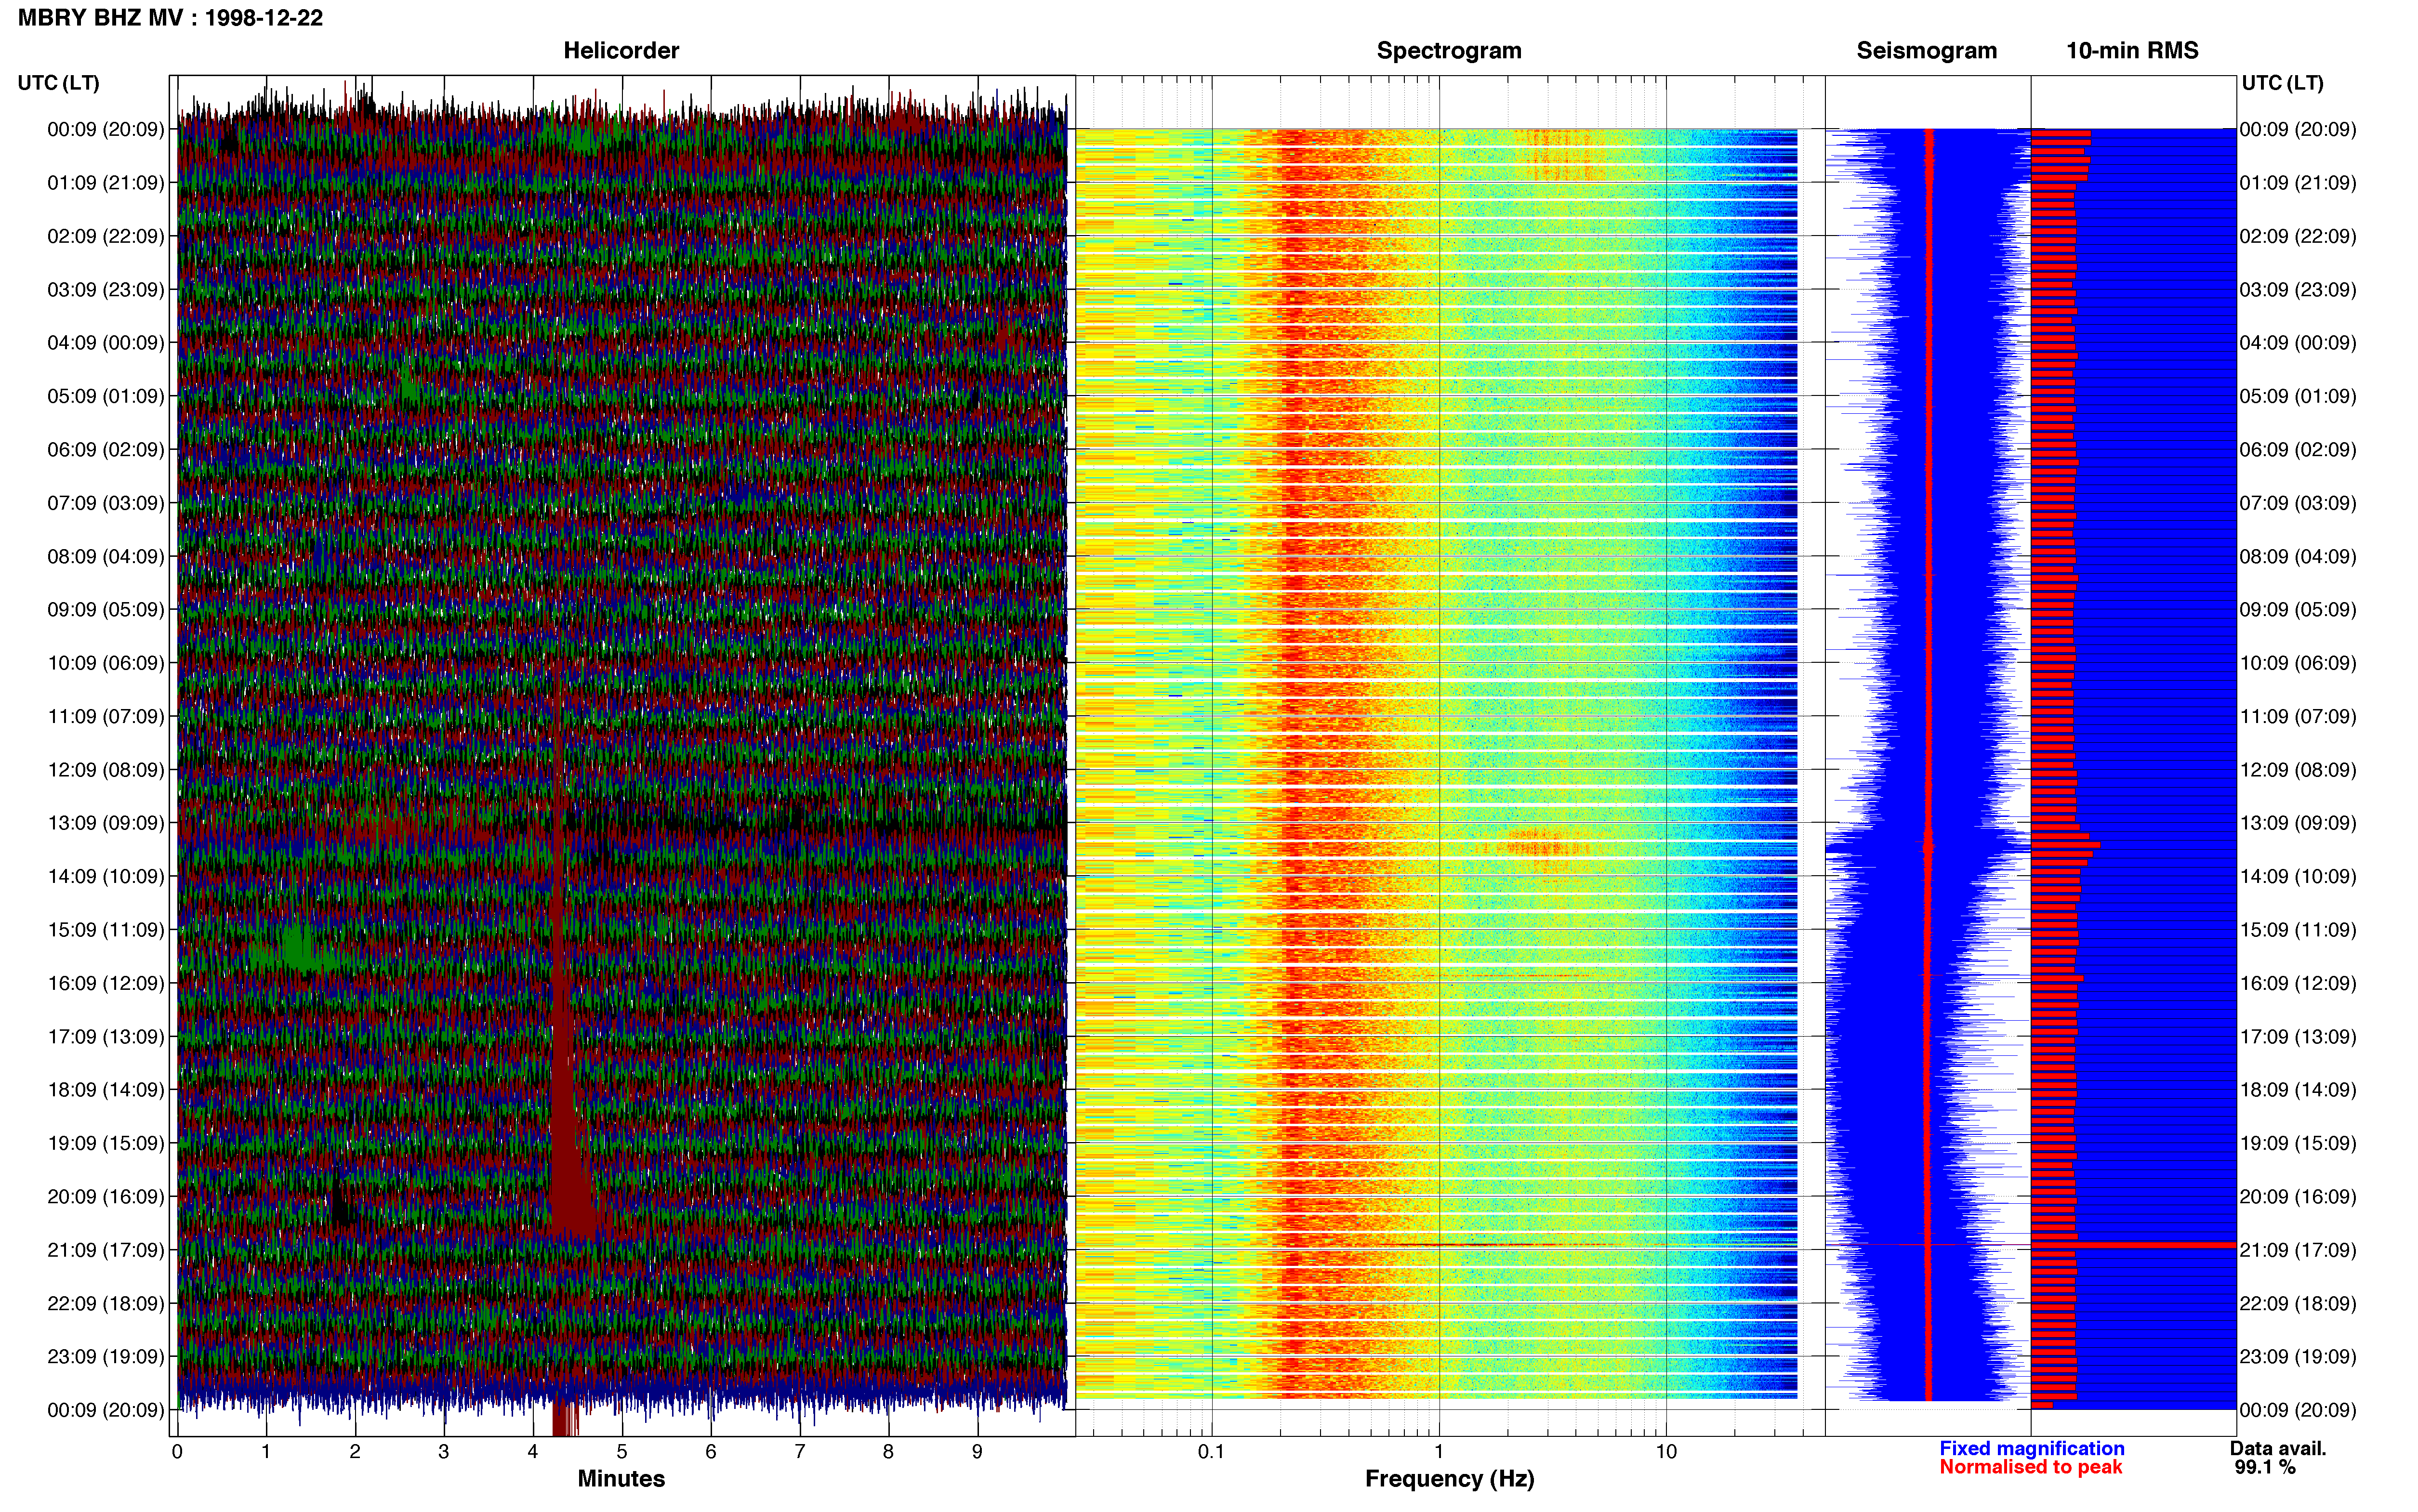Click the 1 tick on the Frequency axis
The width and height of the screenshot is (2418, 1512).
click(x=1439, y=1452)
